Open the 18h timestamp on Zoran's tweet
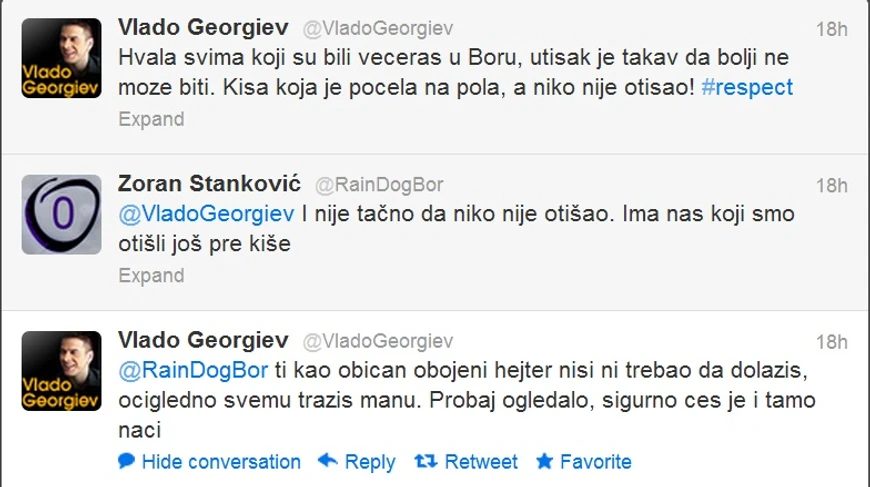 click(x=831, y=185)
